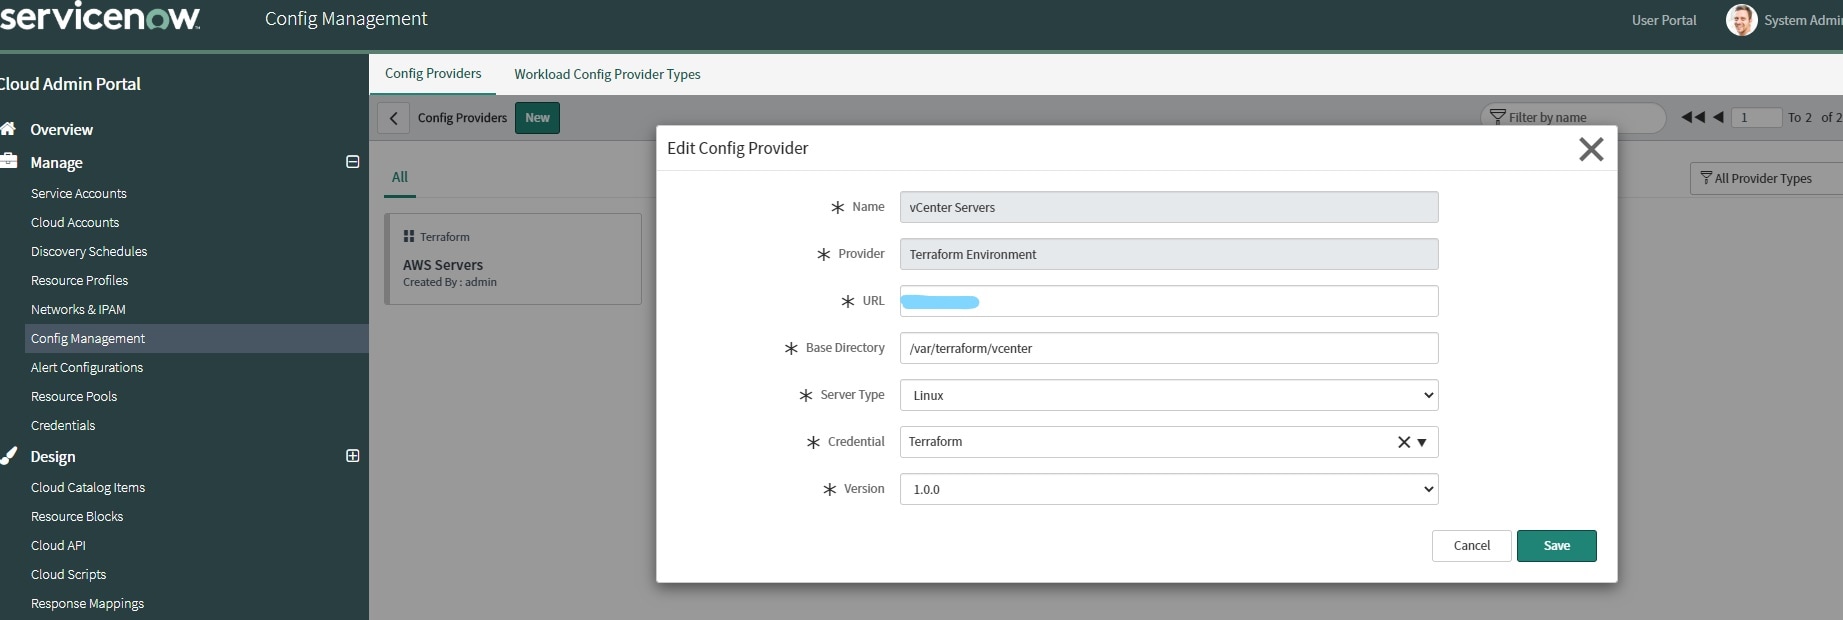The image size is (1843, 620).
Task: Open All Provider Types filter
Action: (x=1766, y=178)
